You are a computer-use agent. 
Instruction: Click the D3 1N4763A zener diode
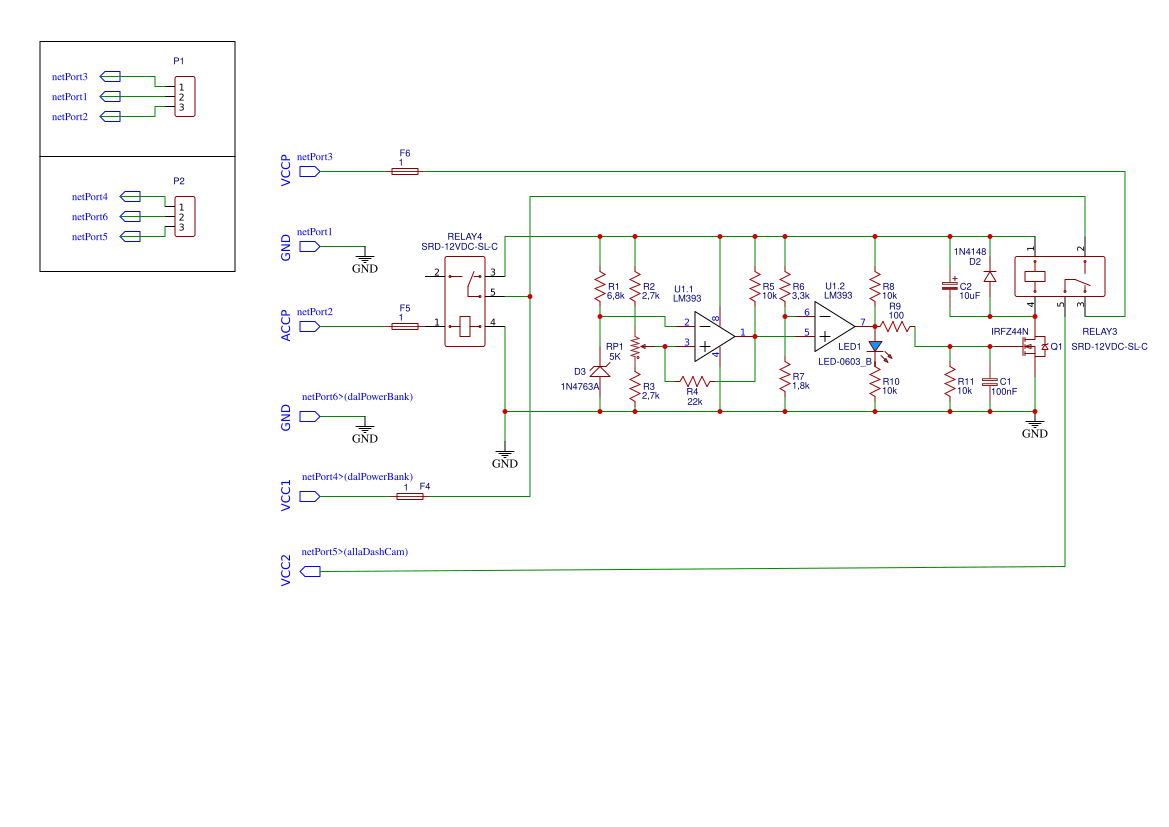coord(598,370)
